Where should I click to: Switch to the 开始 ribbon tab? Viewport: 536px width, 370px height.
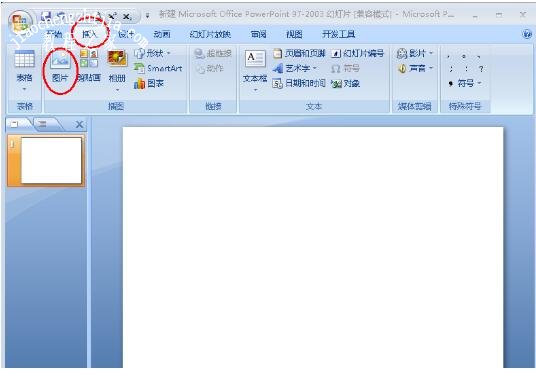coord(54,34)
